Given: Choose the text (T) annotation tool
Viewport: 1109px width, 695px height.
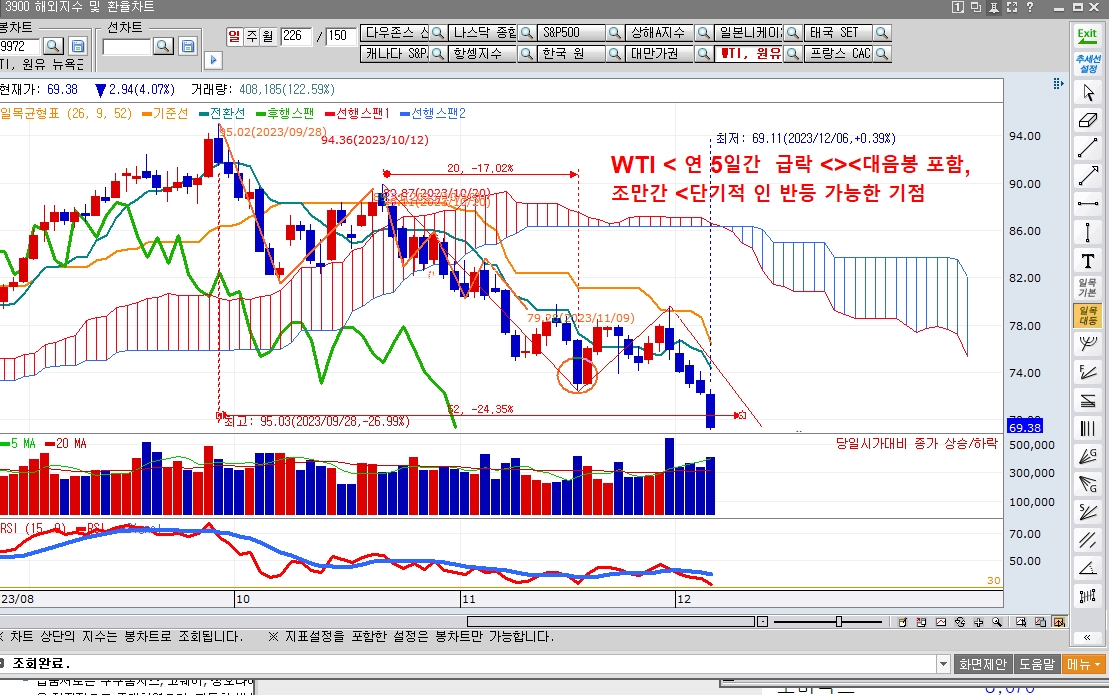Looking at the screenshot, I should (1087, 261).
